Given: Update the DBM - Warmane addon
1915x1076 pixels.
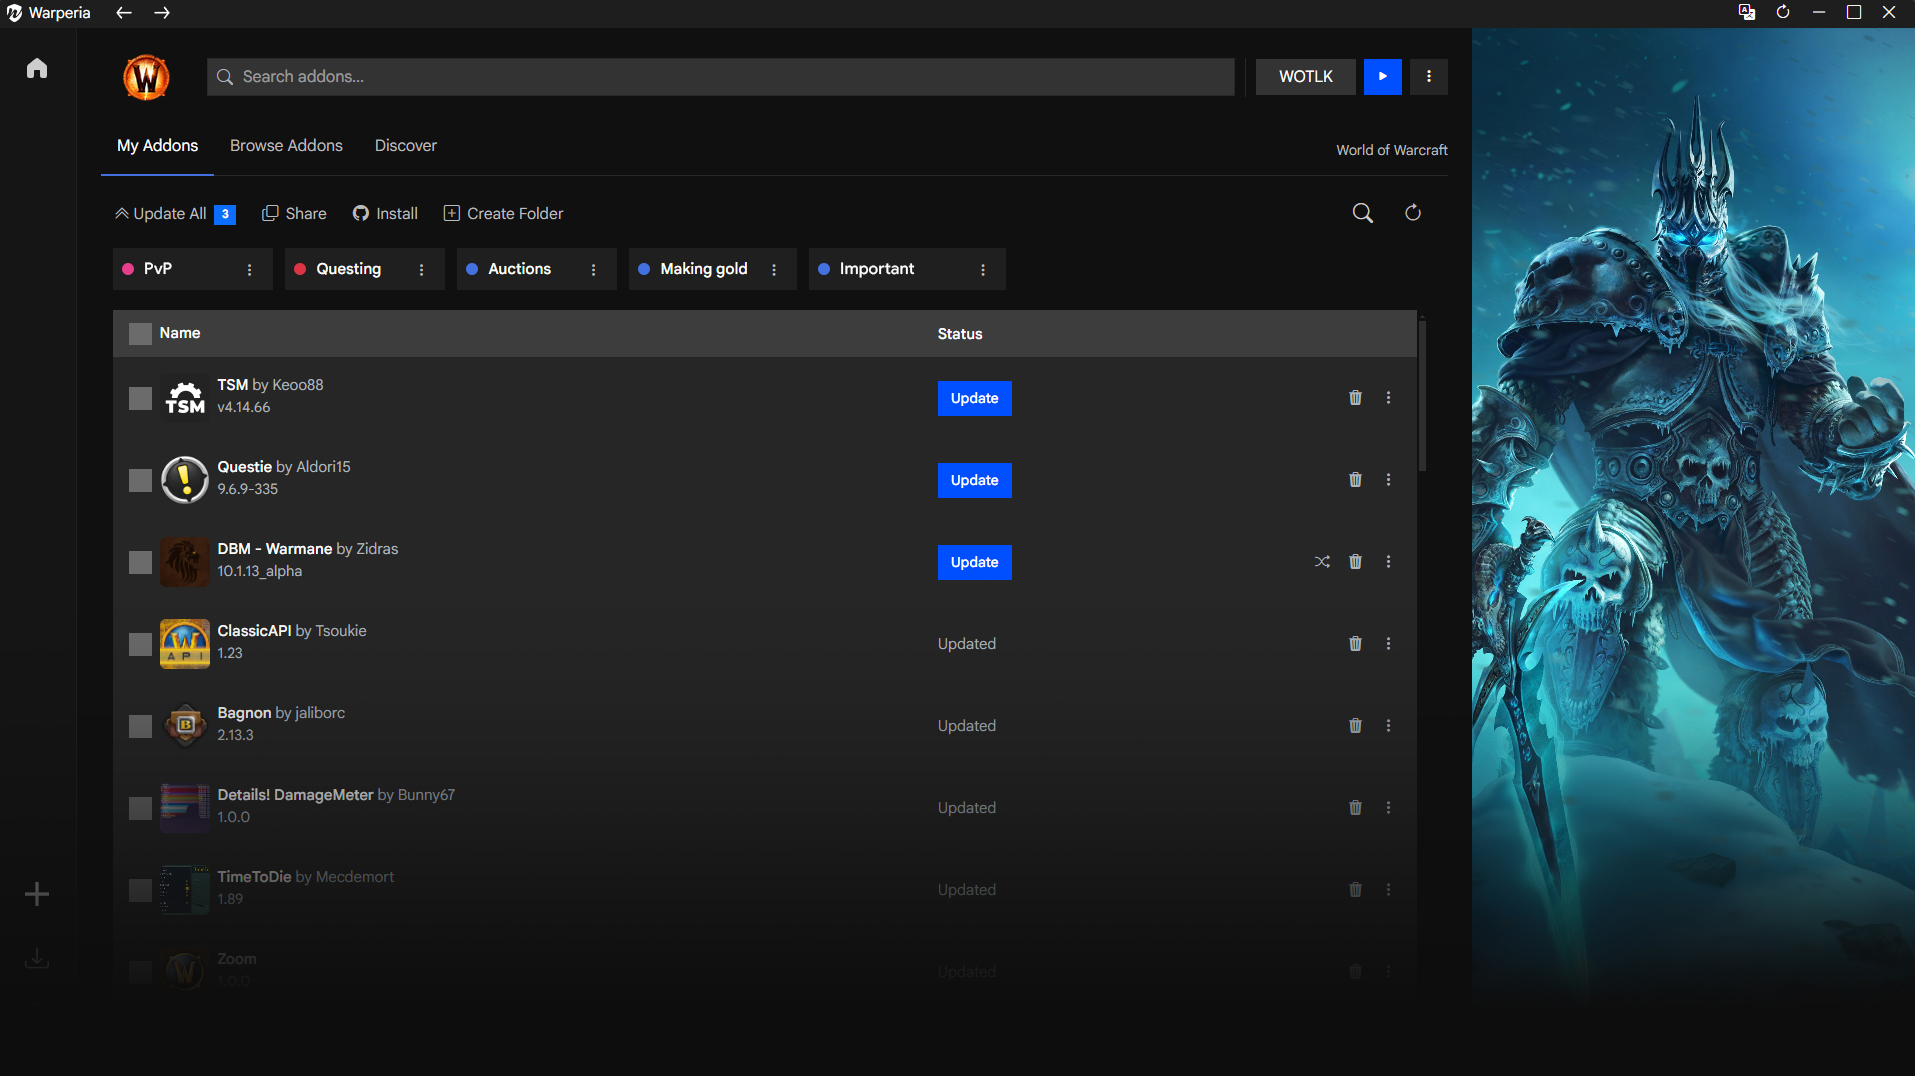Looking at the screenshot, I should [974, 562].
